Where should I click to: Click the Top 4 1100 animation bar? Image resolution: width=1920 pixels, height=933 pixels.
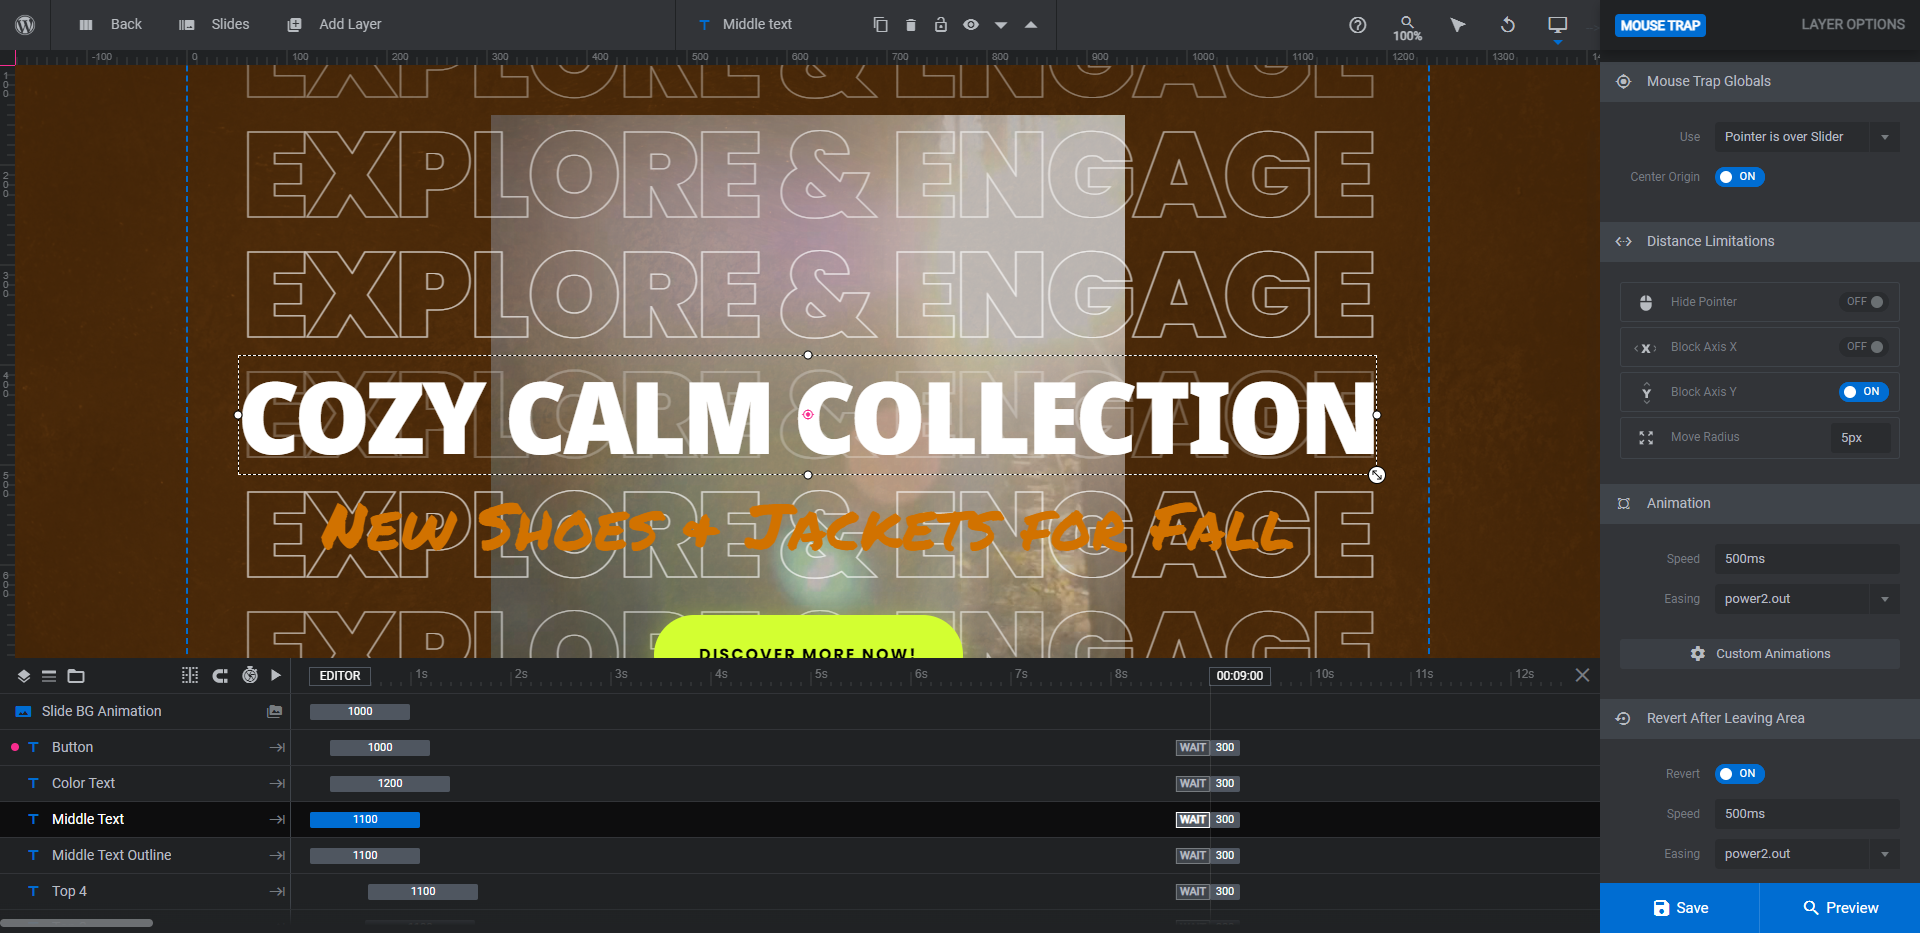(423, 892)
